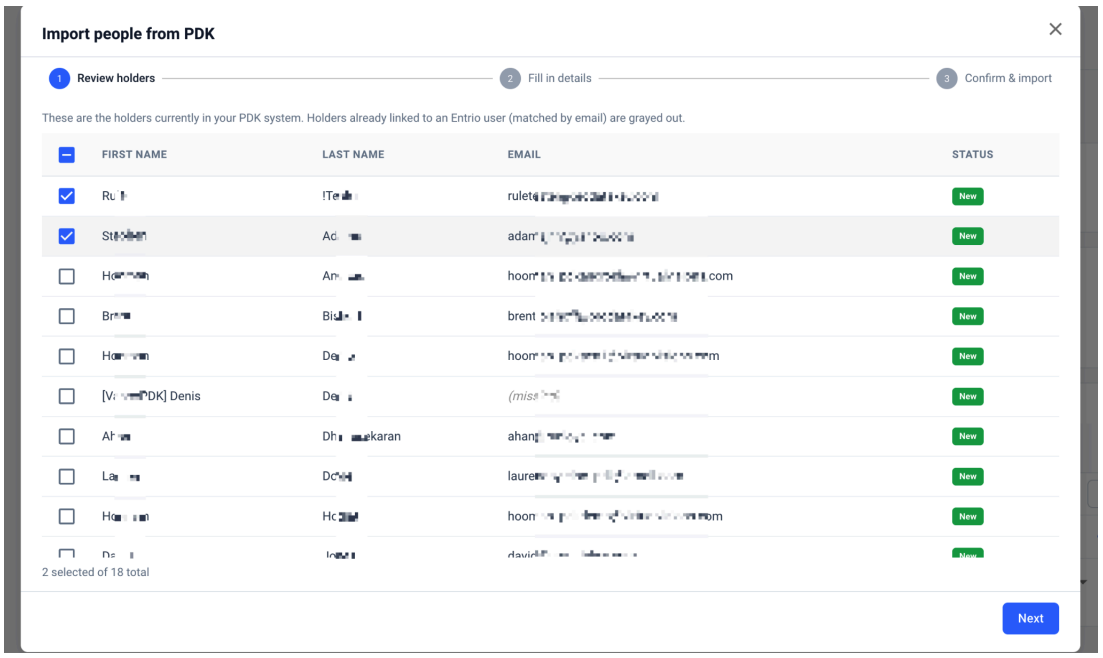The height and width of the screenshot is (658, 1103).
Task: Click step 1 Review holders circle
Action: point(59,78)
